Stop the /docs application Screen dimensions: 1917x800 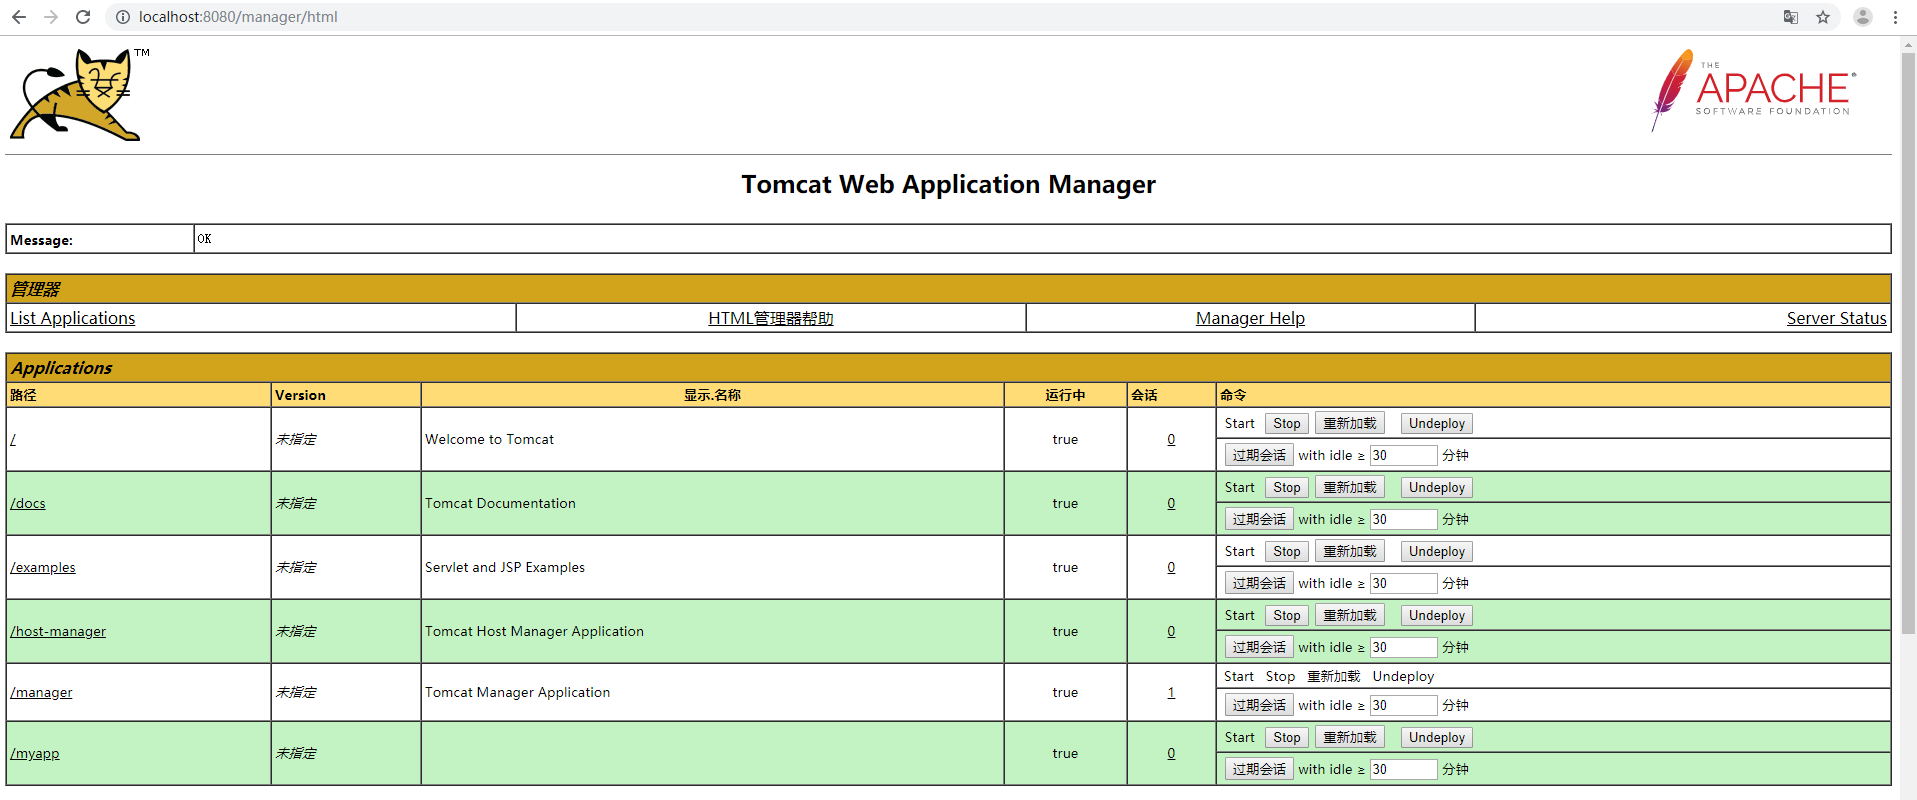(1287, 487)
